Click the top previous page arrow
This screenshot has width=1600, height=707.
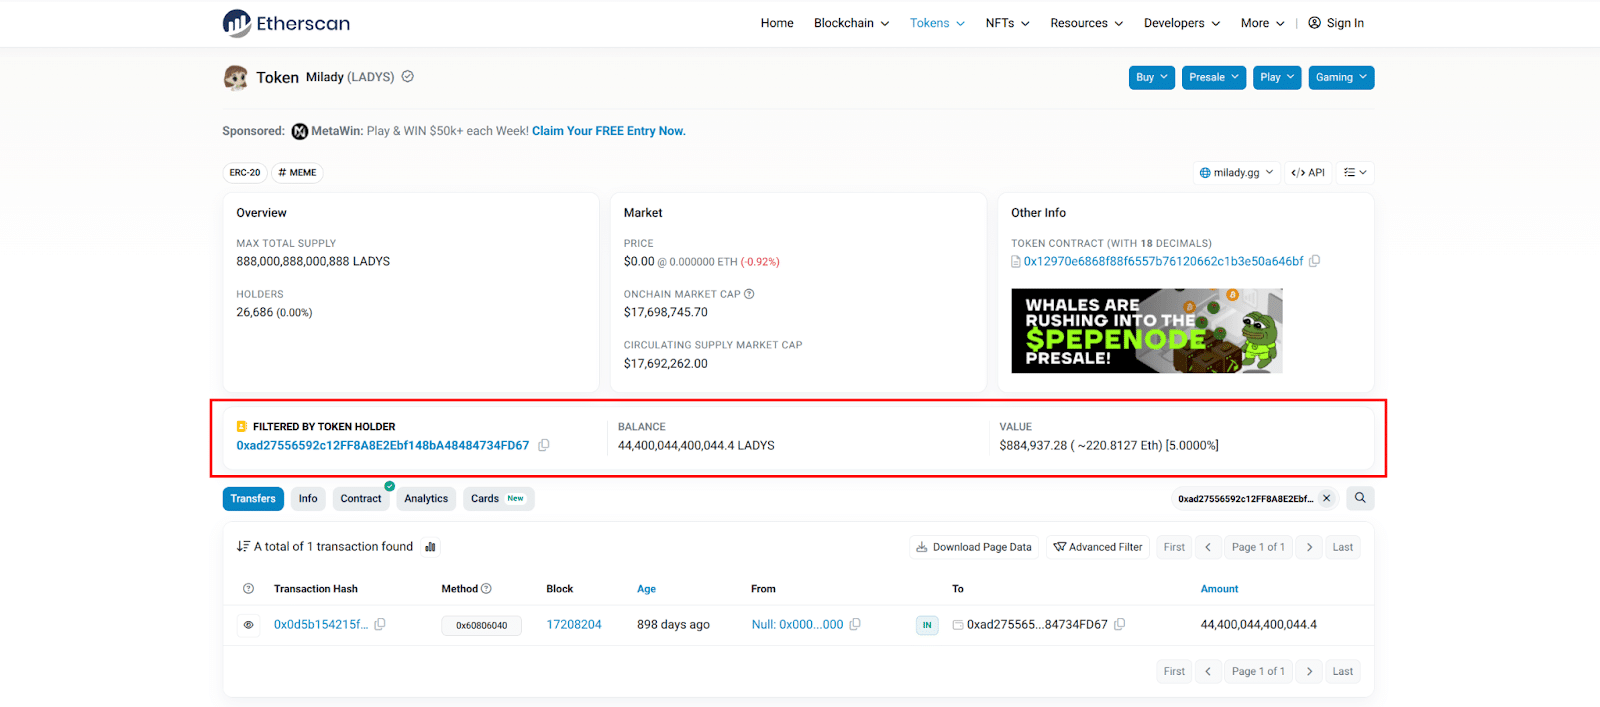[x=1208, y=547]
